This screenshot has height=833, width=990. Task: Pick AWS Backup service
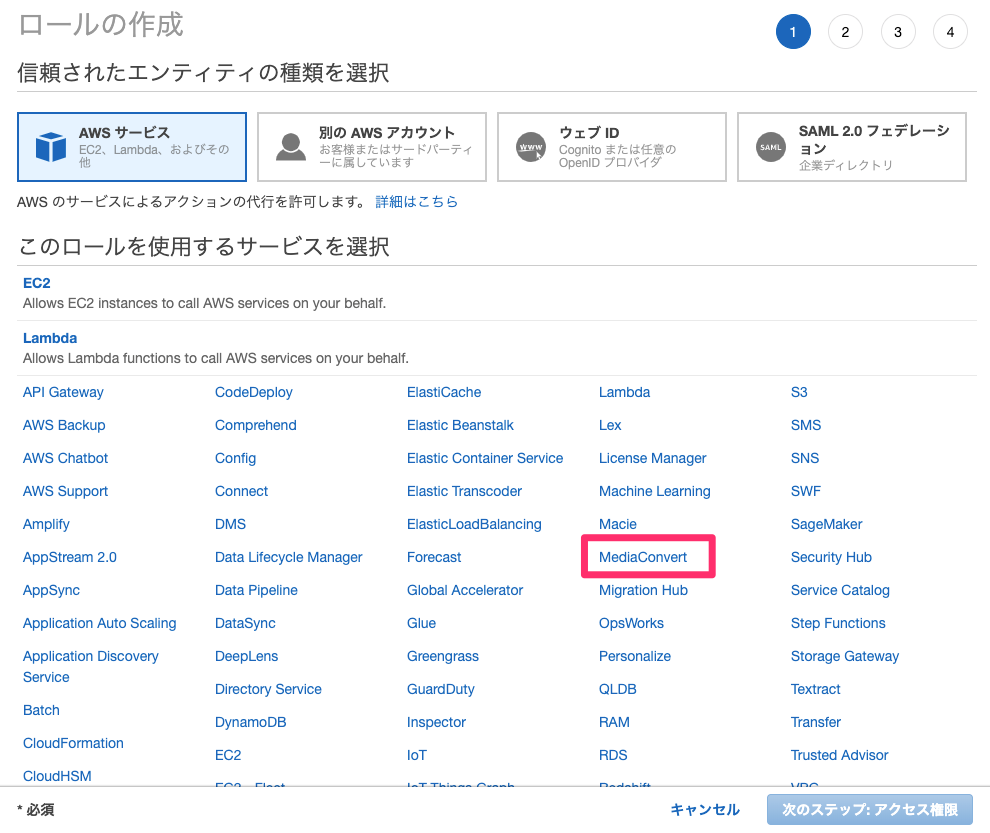[x=64, y=425]
